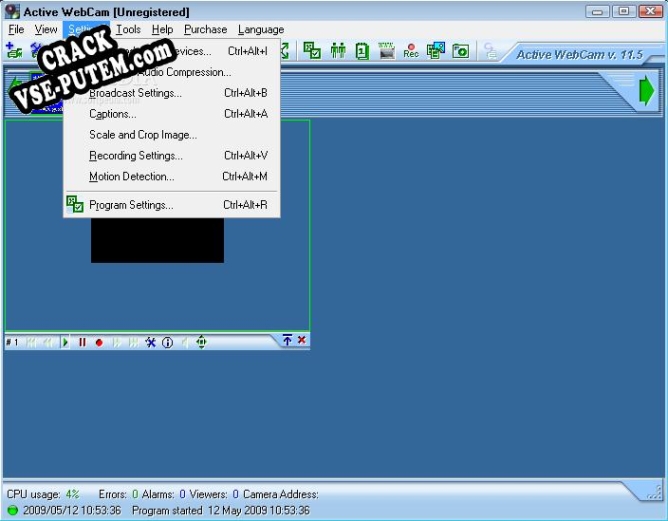Click the snapshot camera toolbar icon
The height and width of the screenshot is (521, 668).
(x=461, y=51)
